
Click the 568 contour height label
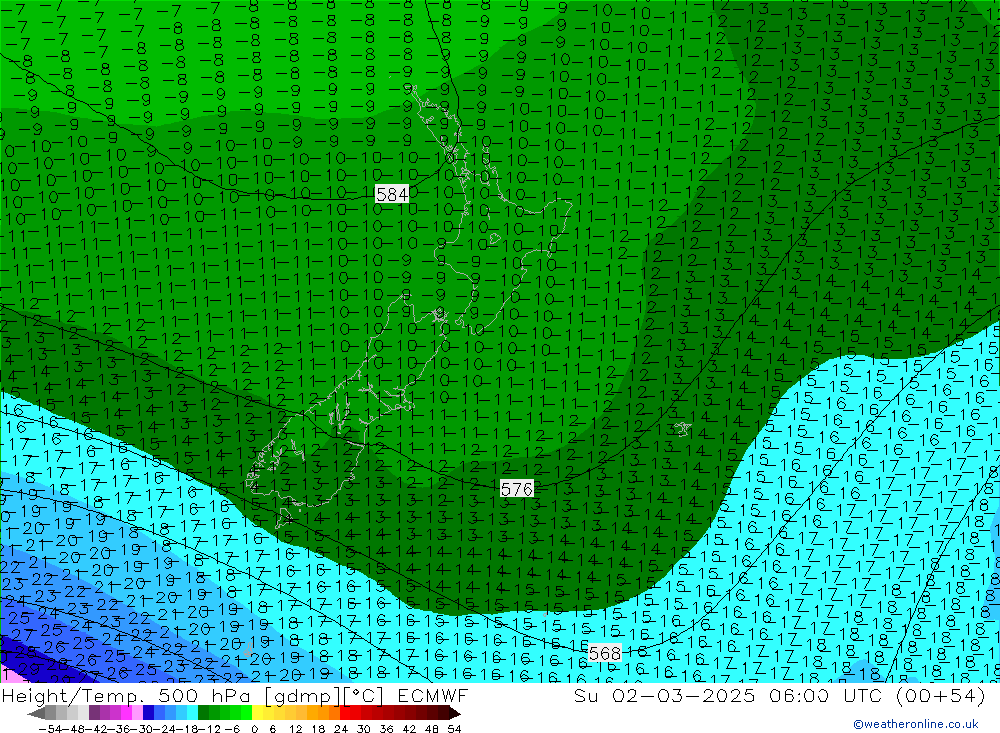tap(604, 653)
